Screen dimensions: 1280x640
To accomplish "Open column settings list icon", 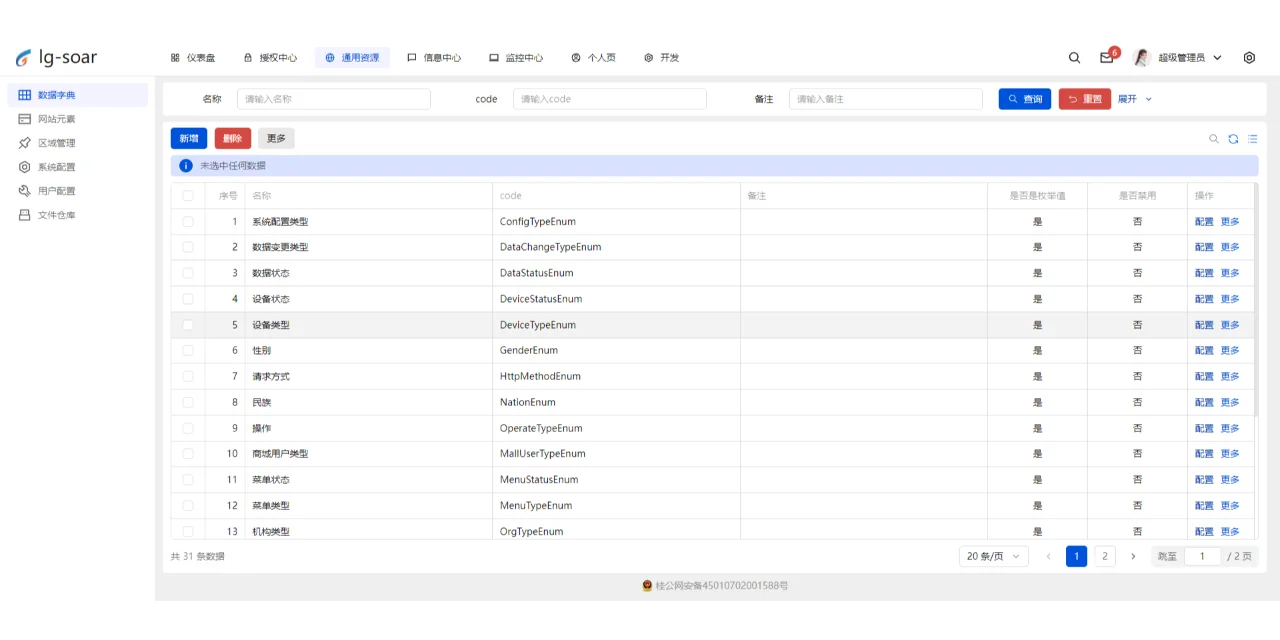I will coord(1252,139).
